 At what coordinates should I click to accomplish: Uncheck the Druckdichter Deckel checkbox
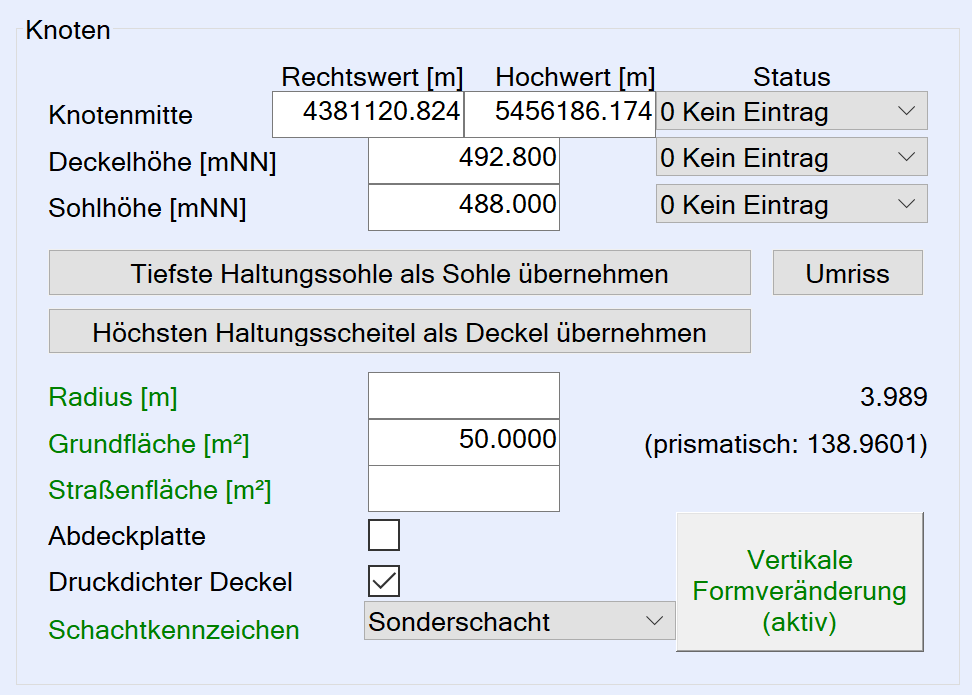tap(384, 581)
